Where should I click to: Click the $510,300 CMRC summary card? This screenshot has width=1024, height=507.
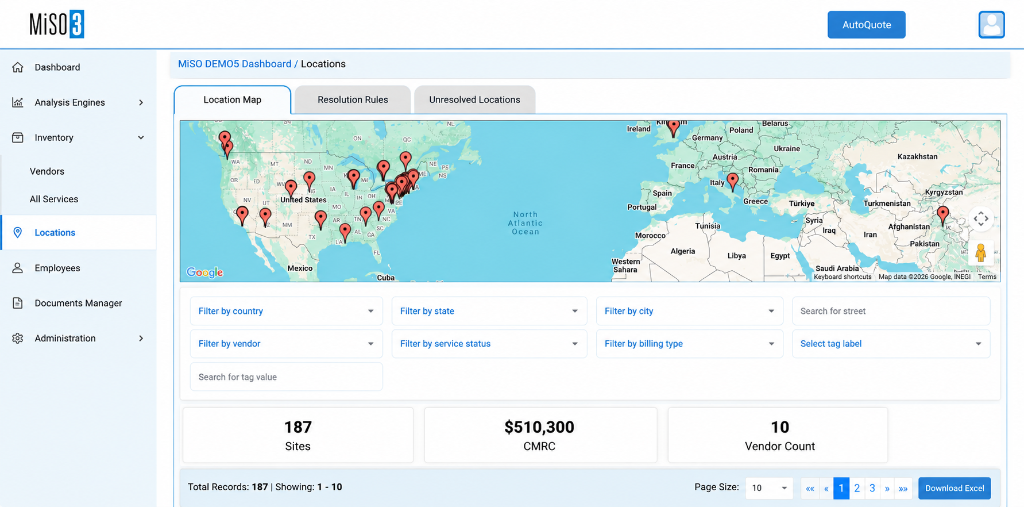click(541, 435)
